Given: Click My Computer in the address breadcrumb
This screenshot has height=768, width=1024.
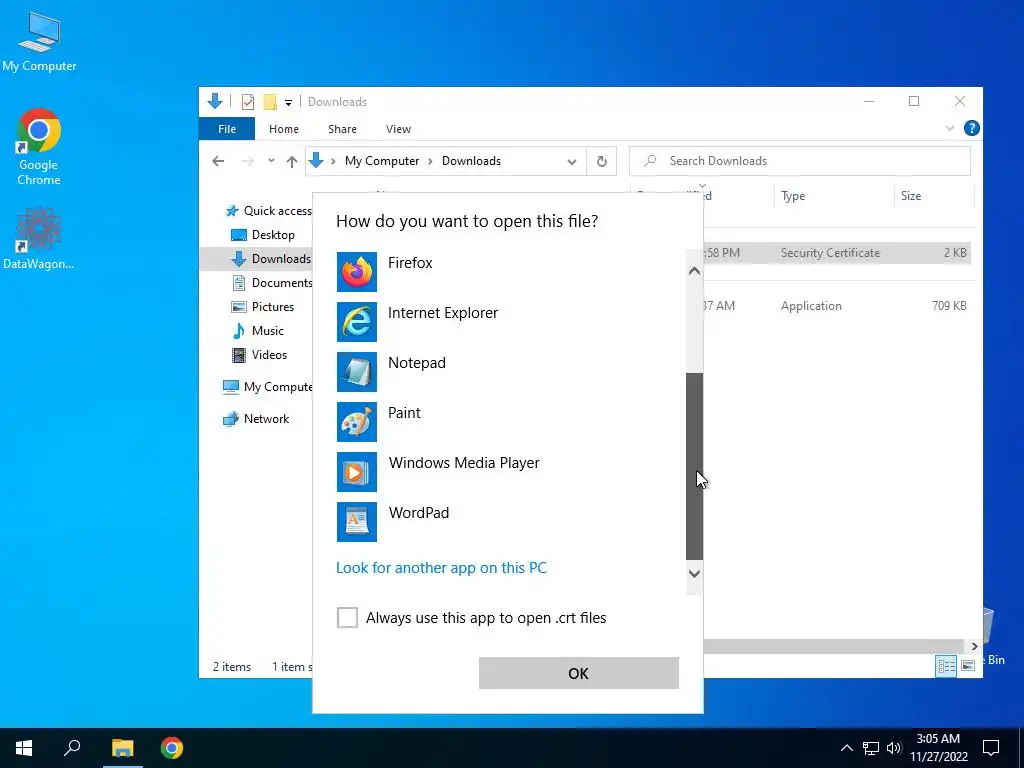Looking at the screenshot, I should pyautogui.click(x=382, y=161).
